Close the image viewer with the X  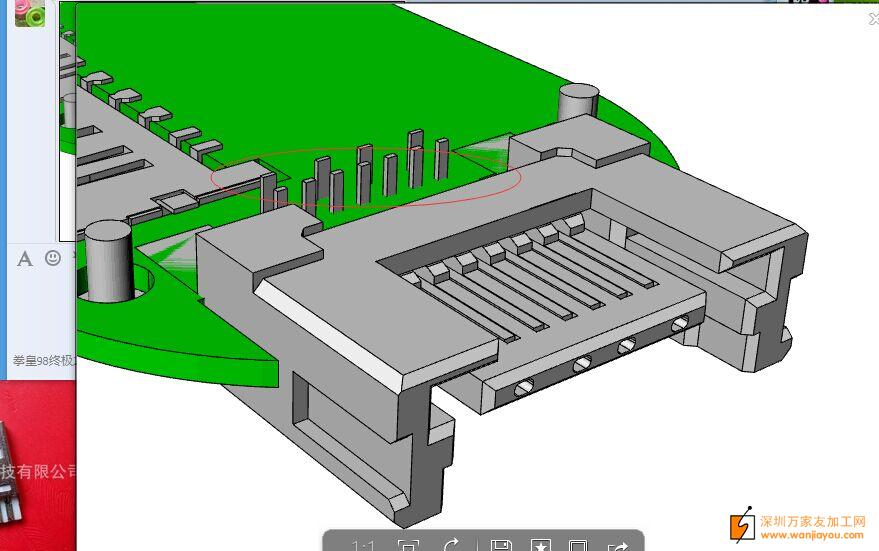(873, 18)
